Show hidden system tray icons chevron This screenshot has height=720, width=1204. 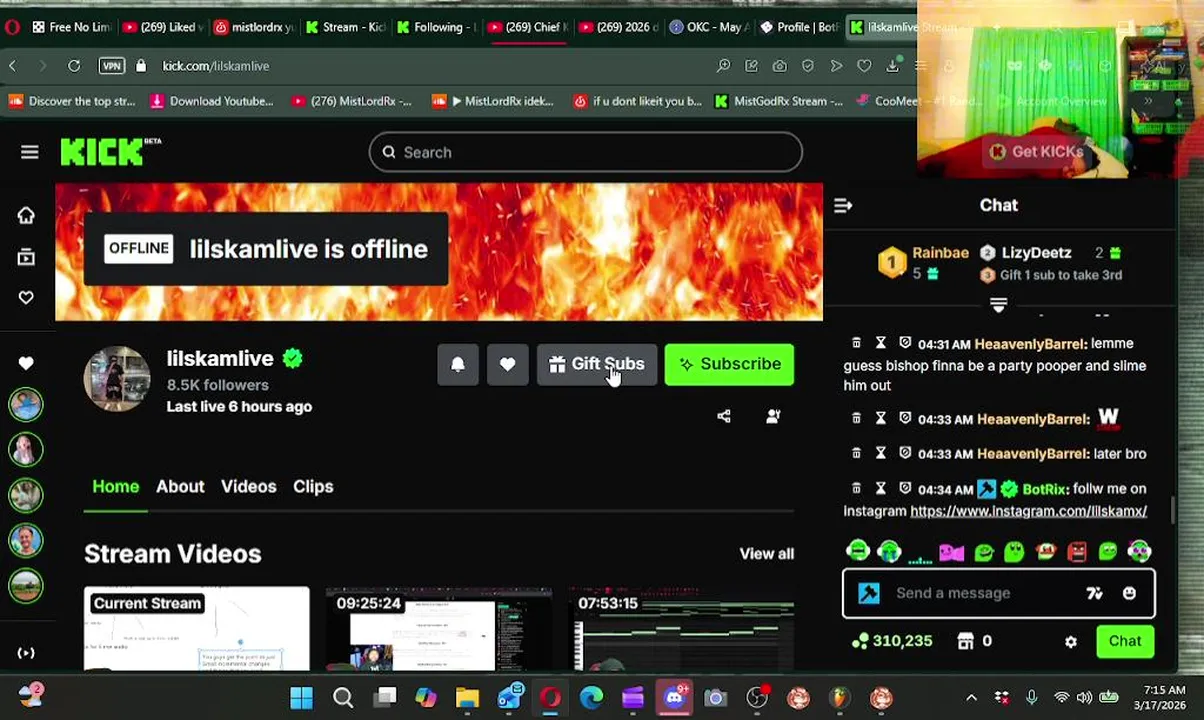[x=971, y=697]
